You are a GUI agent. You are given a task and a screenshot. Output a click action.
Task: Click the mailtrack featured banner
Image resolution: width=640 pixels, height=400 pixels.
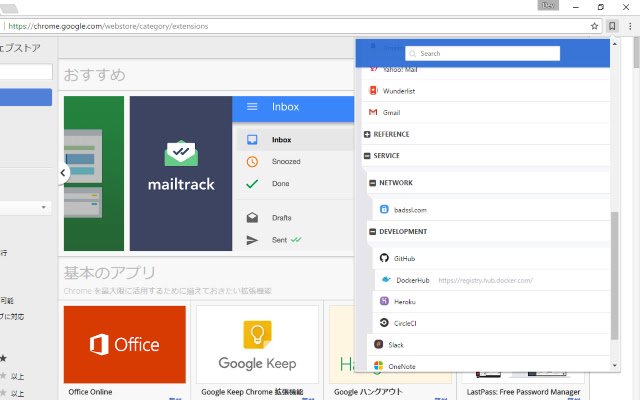(x=181, y=173)
